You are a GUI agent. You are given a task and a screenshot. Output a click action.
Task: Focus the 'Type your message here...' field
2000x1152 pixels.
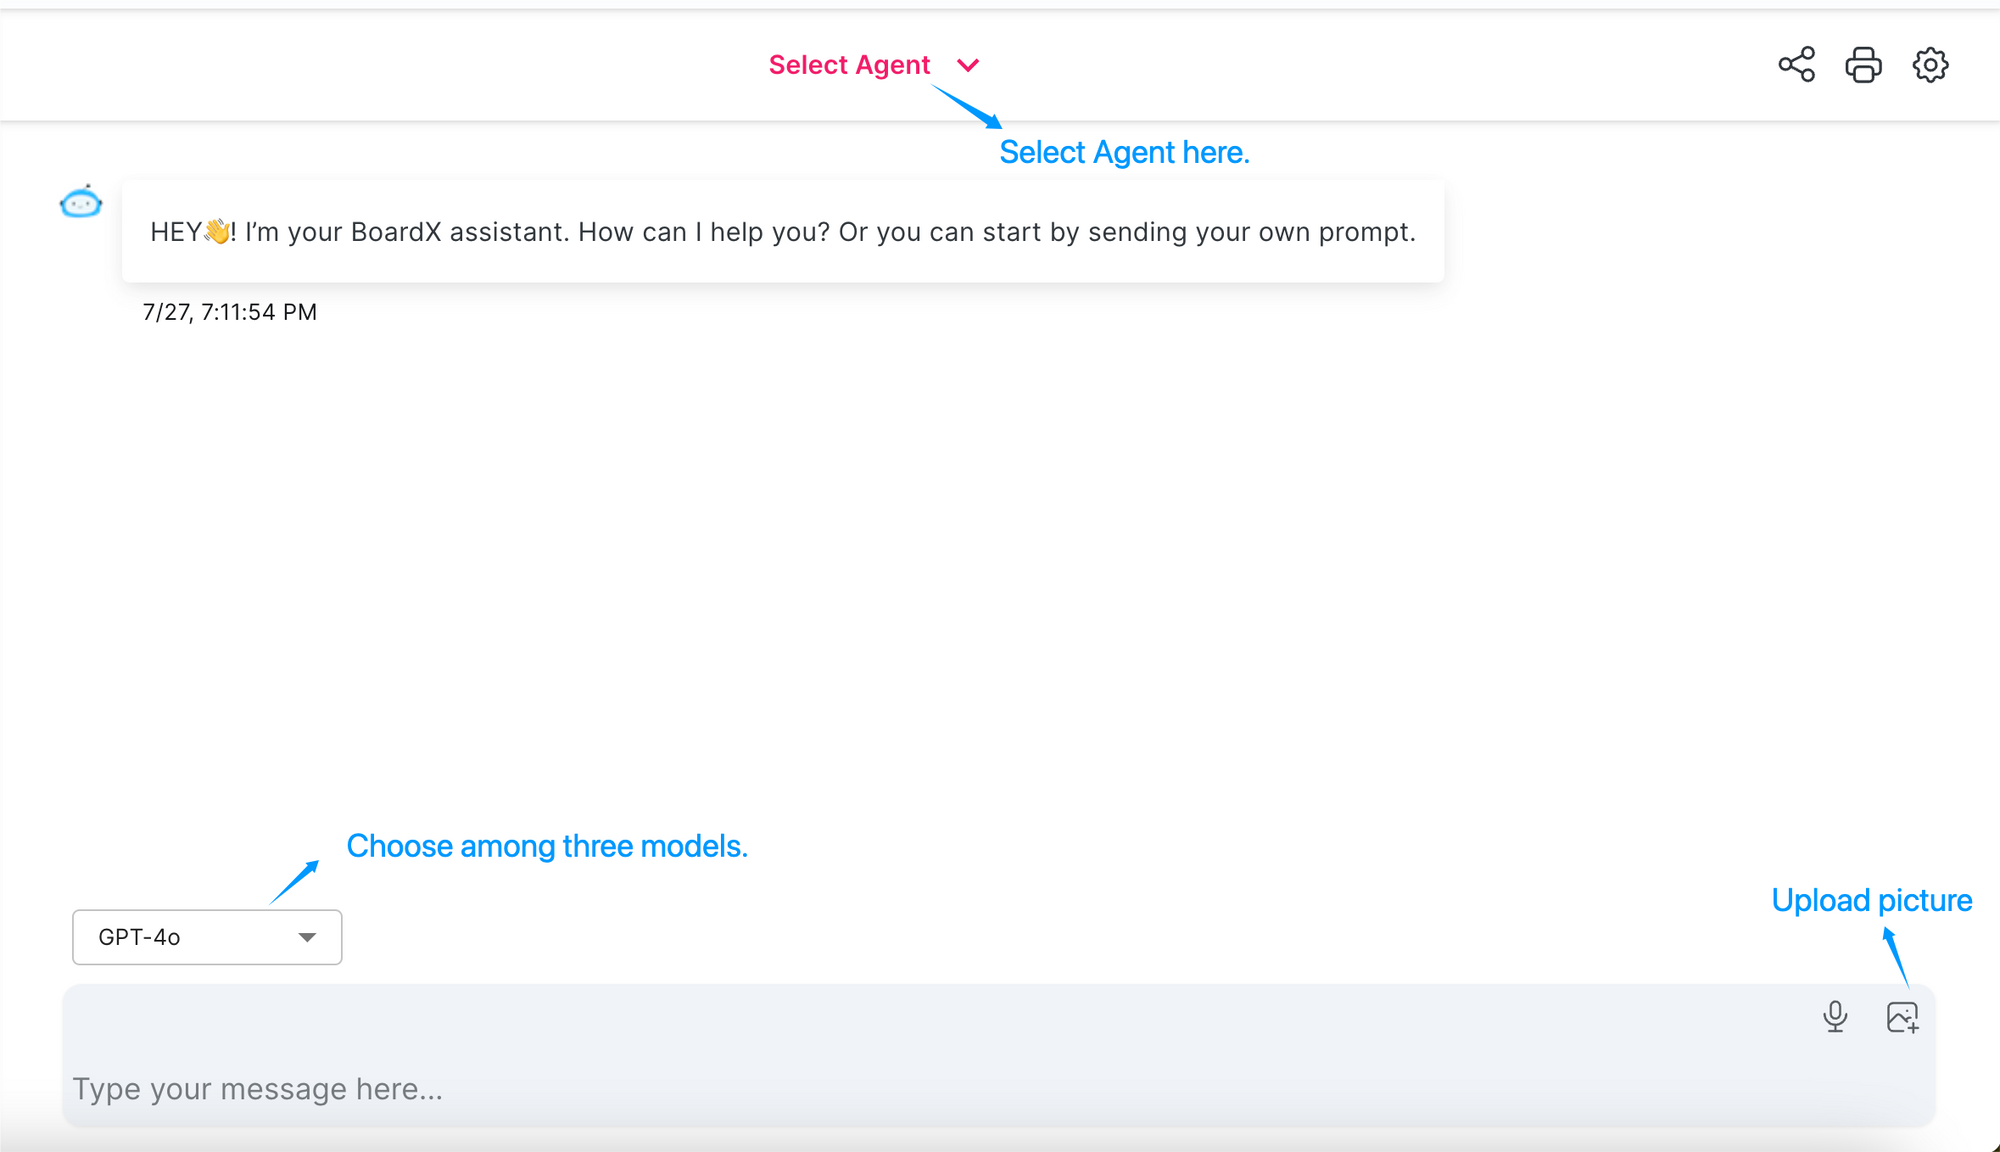[x=999, y=1056]
